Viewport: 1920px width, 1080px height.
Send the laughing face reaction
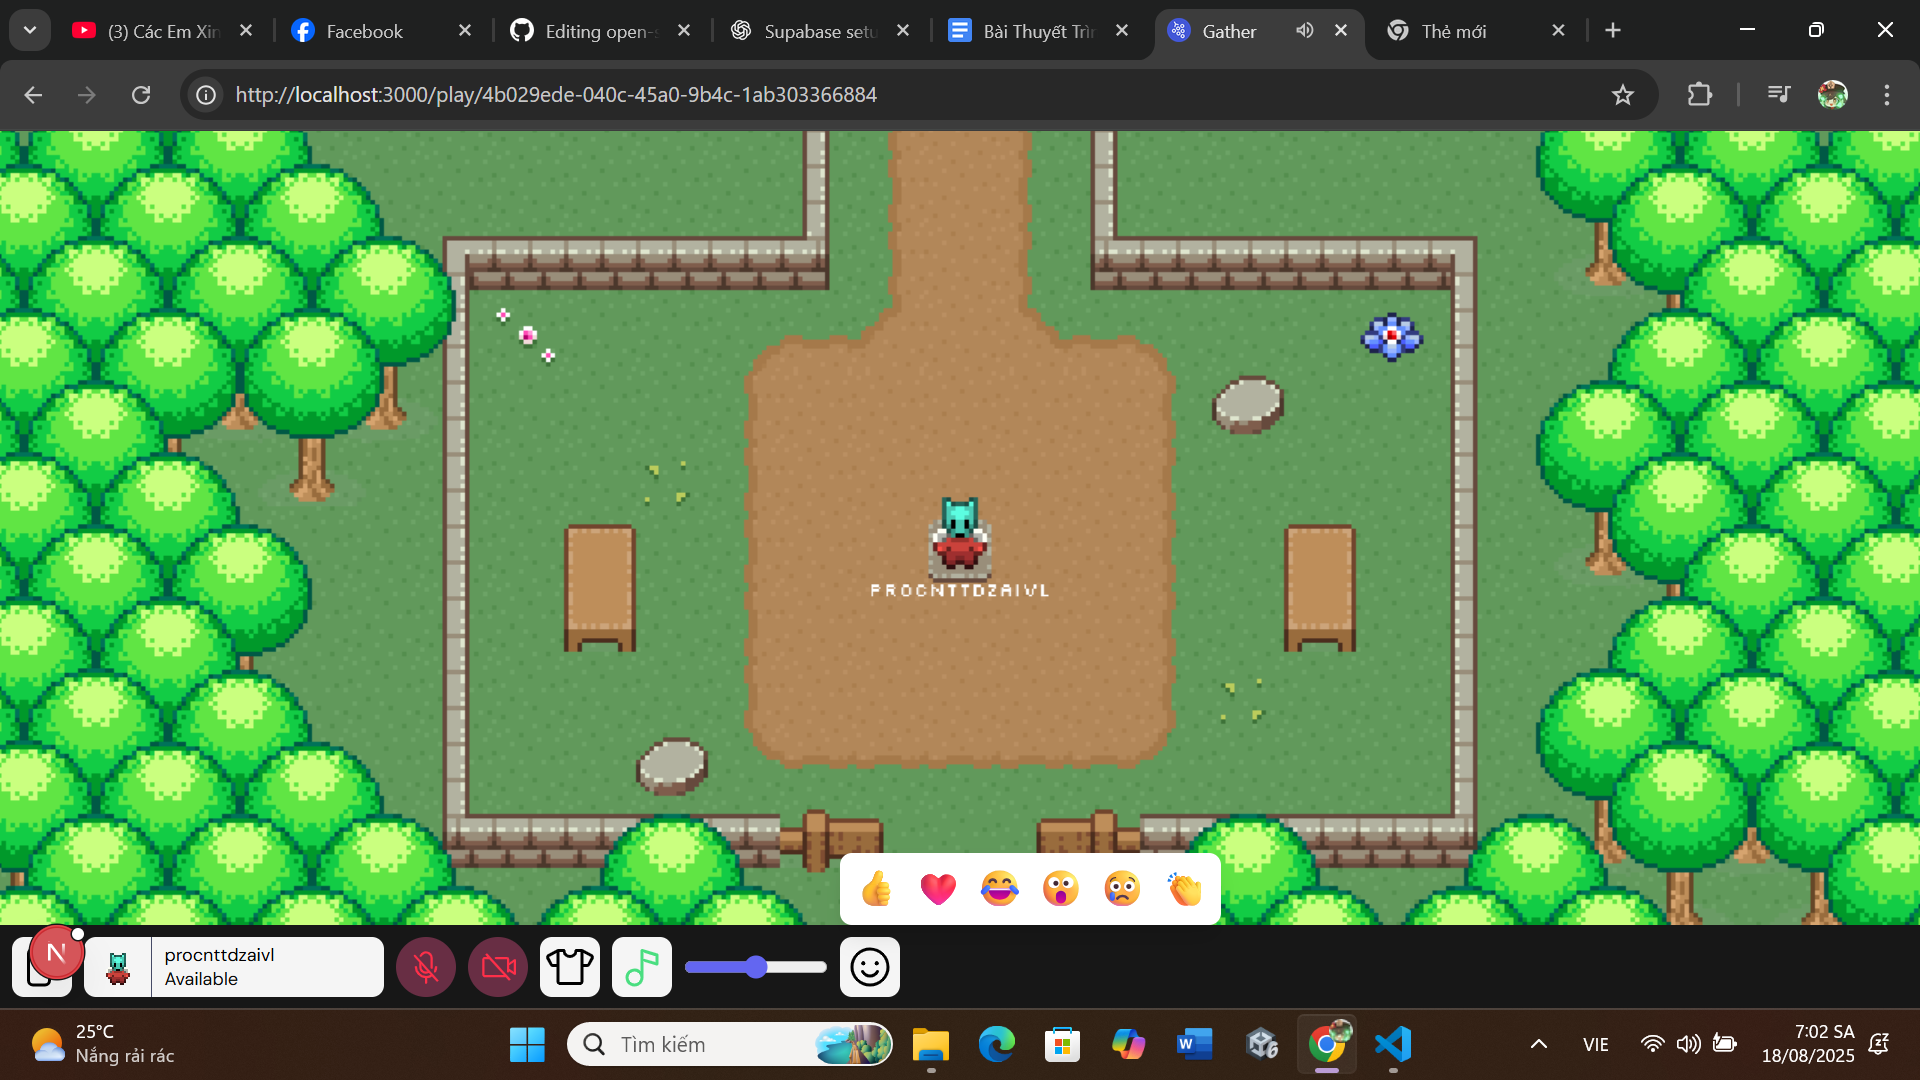999,888
